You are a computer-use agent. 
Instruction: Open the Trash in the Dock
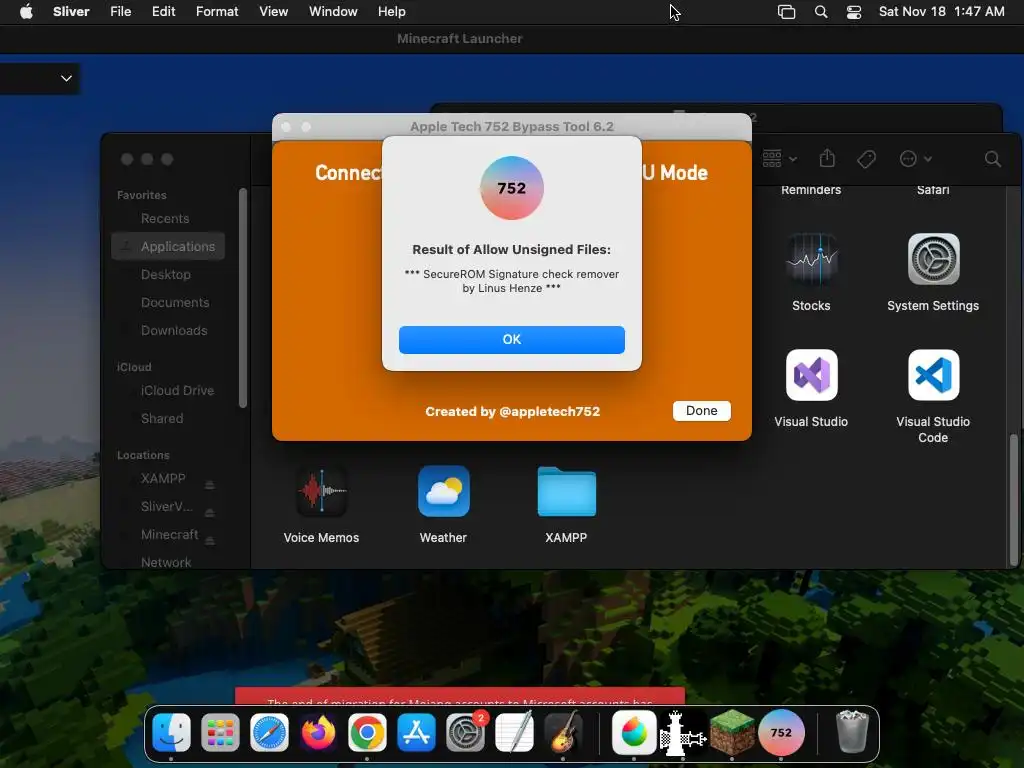pyautogui.click(x=852, y=732)
